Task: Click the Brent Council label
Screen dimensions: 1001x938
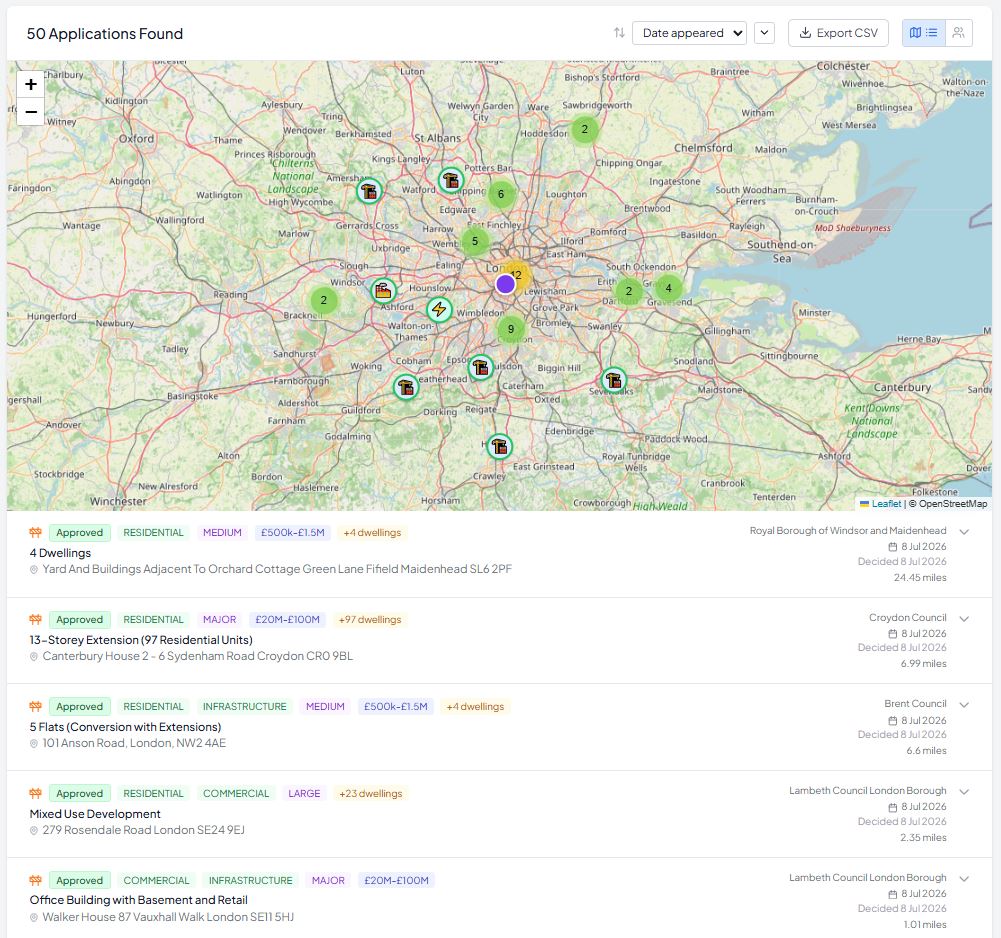Action: pos(915,704)
